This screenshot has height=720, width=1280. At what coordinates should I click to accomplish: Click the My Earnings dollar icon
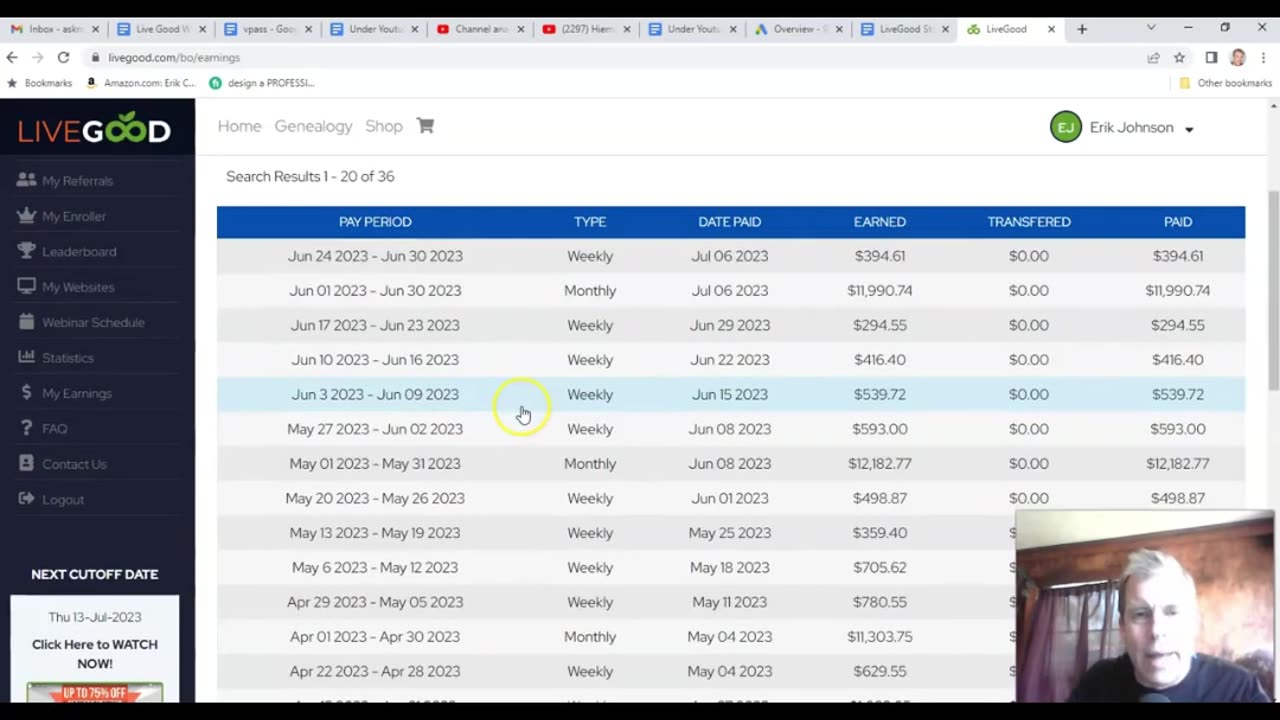pos(26,393)
